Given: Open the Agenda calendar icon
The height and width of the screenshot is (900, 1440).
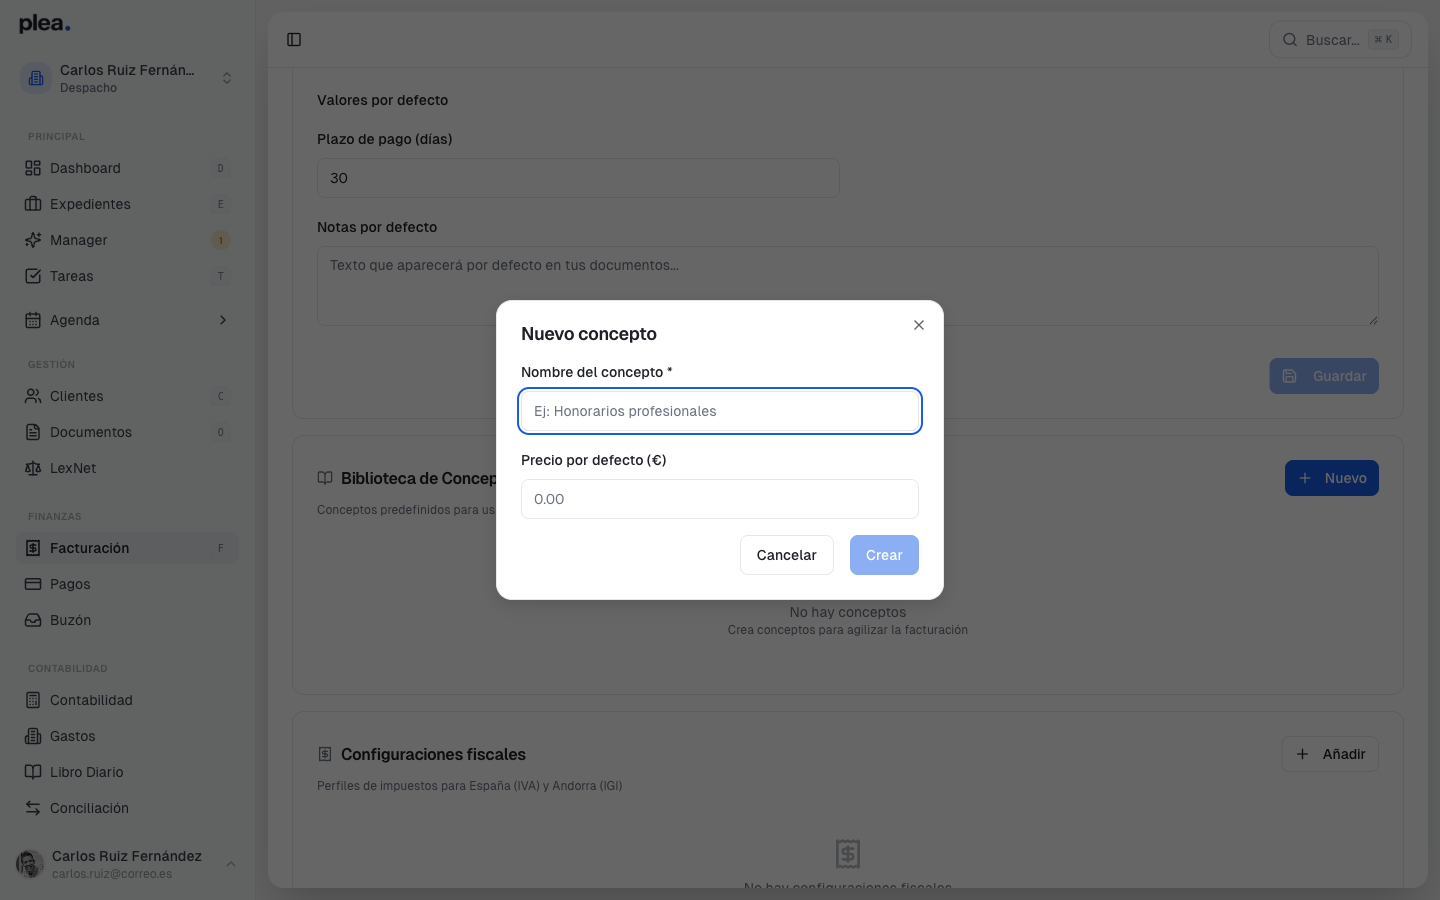Looking at the screenshot, I should click(x=33, y=320).
